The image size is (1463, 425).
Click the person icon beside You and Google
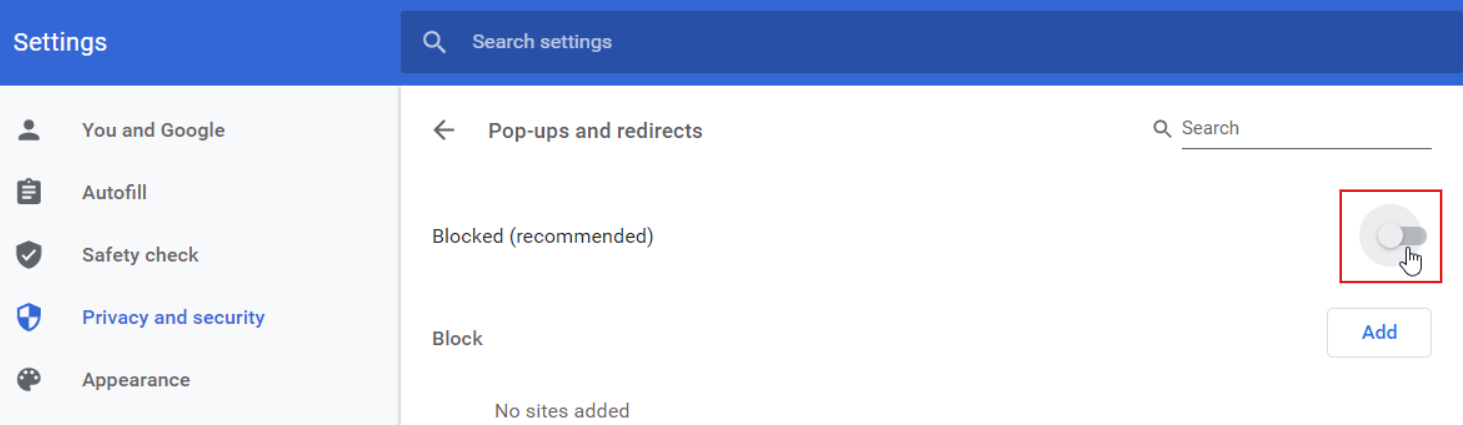(x=29, y=130)
